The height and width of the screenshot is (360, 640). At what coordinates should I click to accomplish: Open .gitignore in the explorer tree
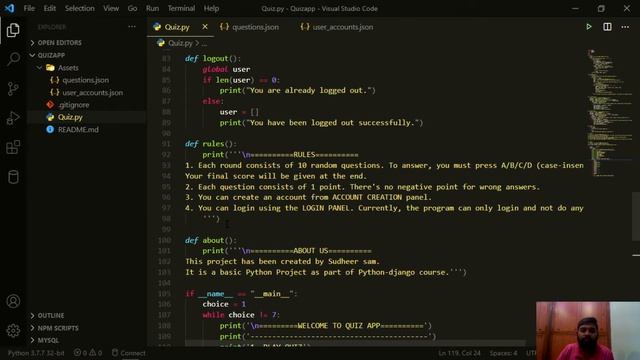pos(73,105)
